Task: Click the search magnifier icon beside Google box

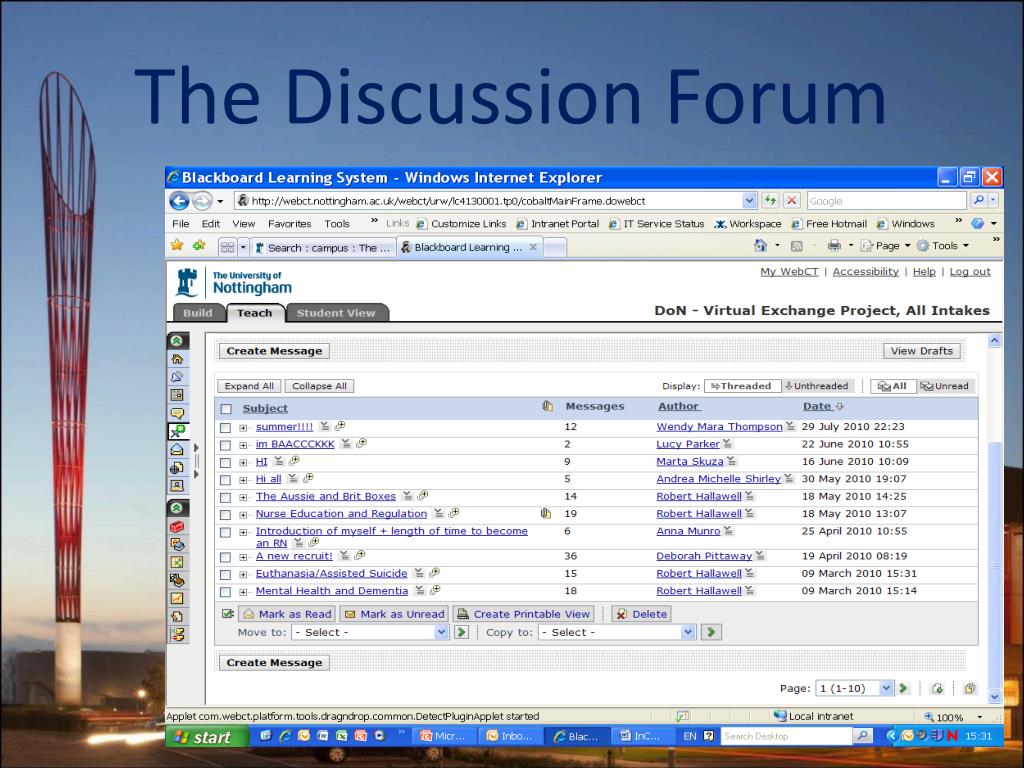Action: pos(978,200)
